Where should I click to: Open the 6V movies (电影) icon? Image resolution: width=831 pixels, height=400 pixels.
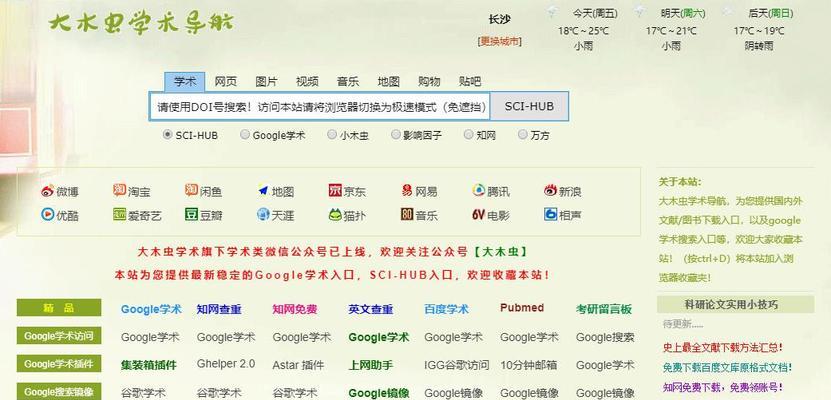point(479,215)
